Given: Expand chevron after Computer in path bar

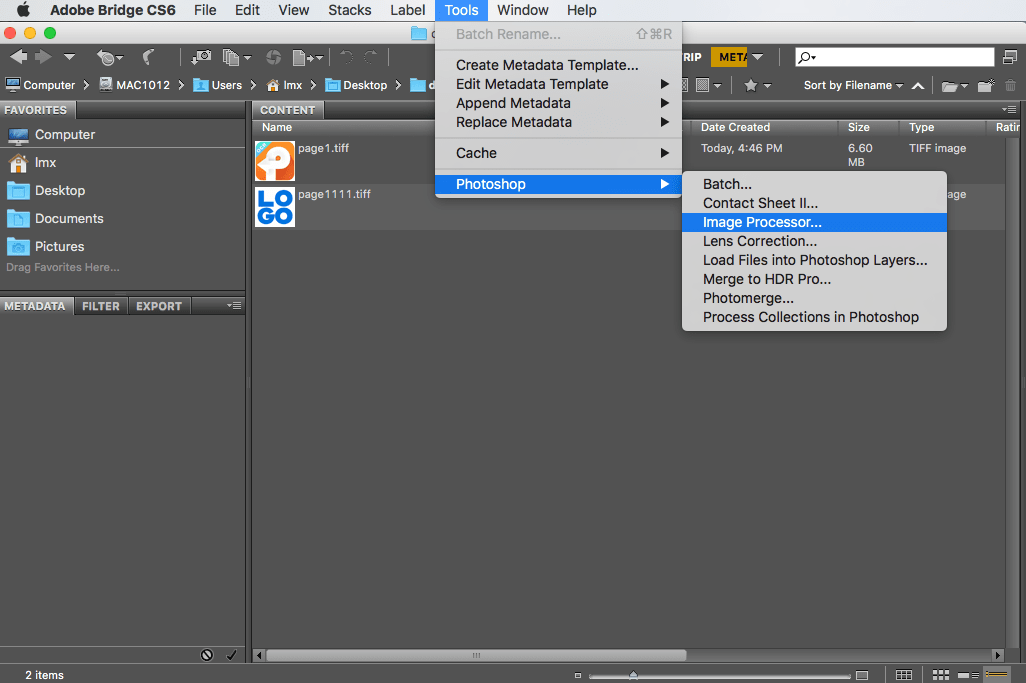Looking at the screenshot, I should pyautogui.click(x=86, y=85).
